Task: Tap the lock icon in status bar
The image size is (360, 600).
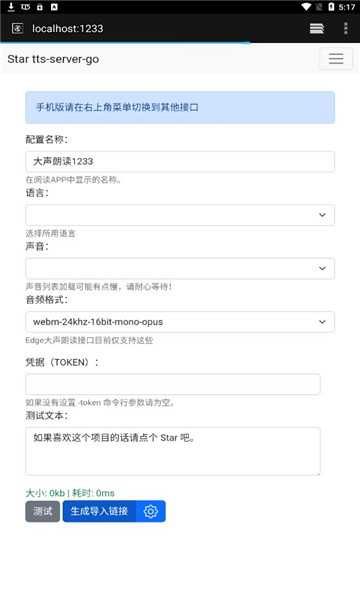Action: [39, 7]
